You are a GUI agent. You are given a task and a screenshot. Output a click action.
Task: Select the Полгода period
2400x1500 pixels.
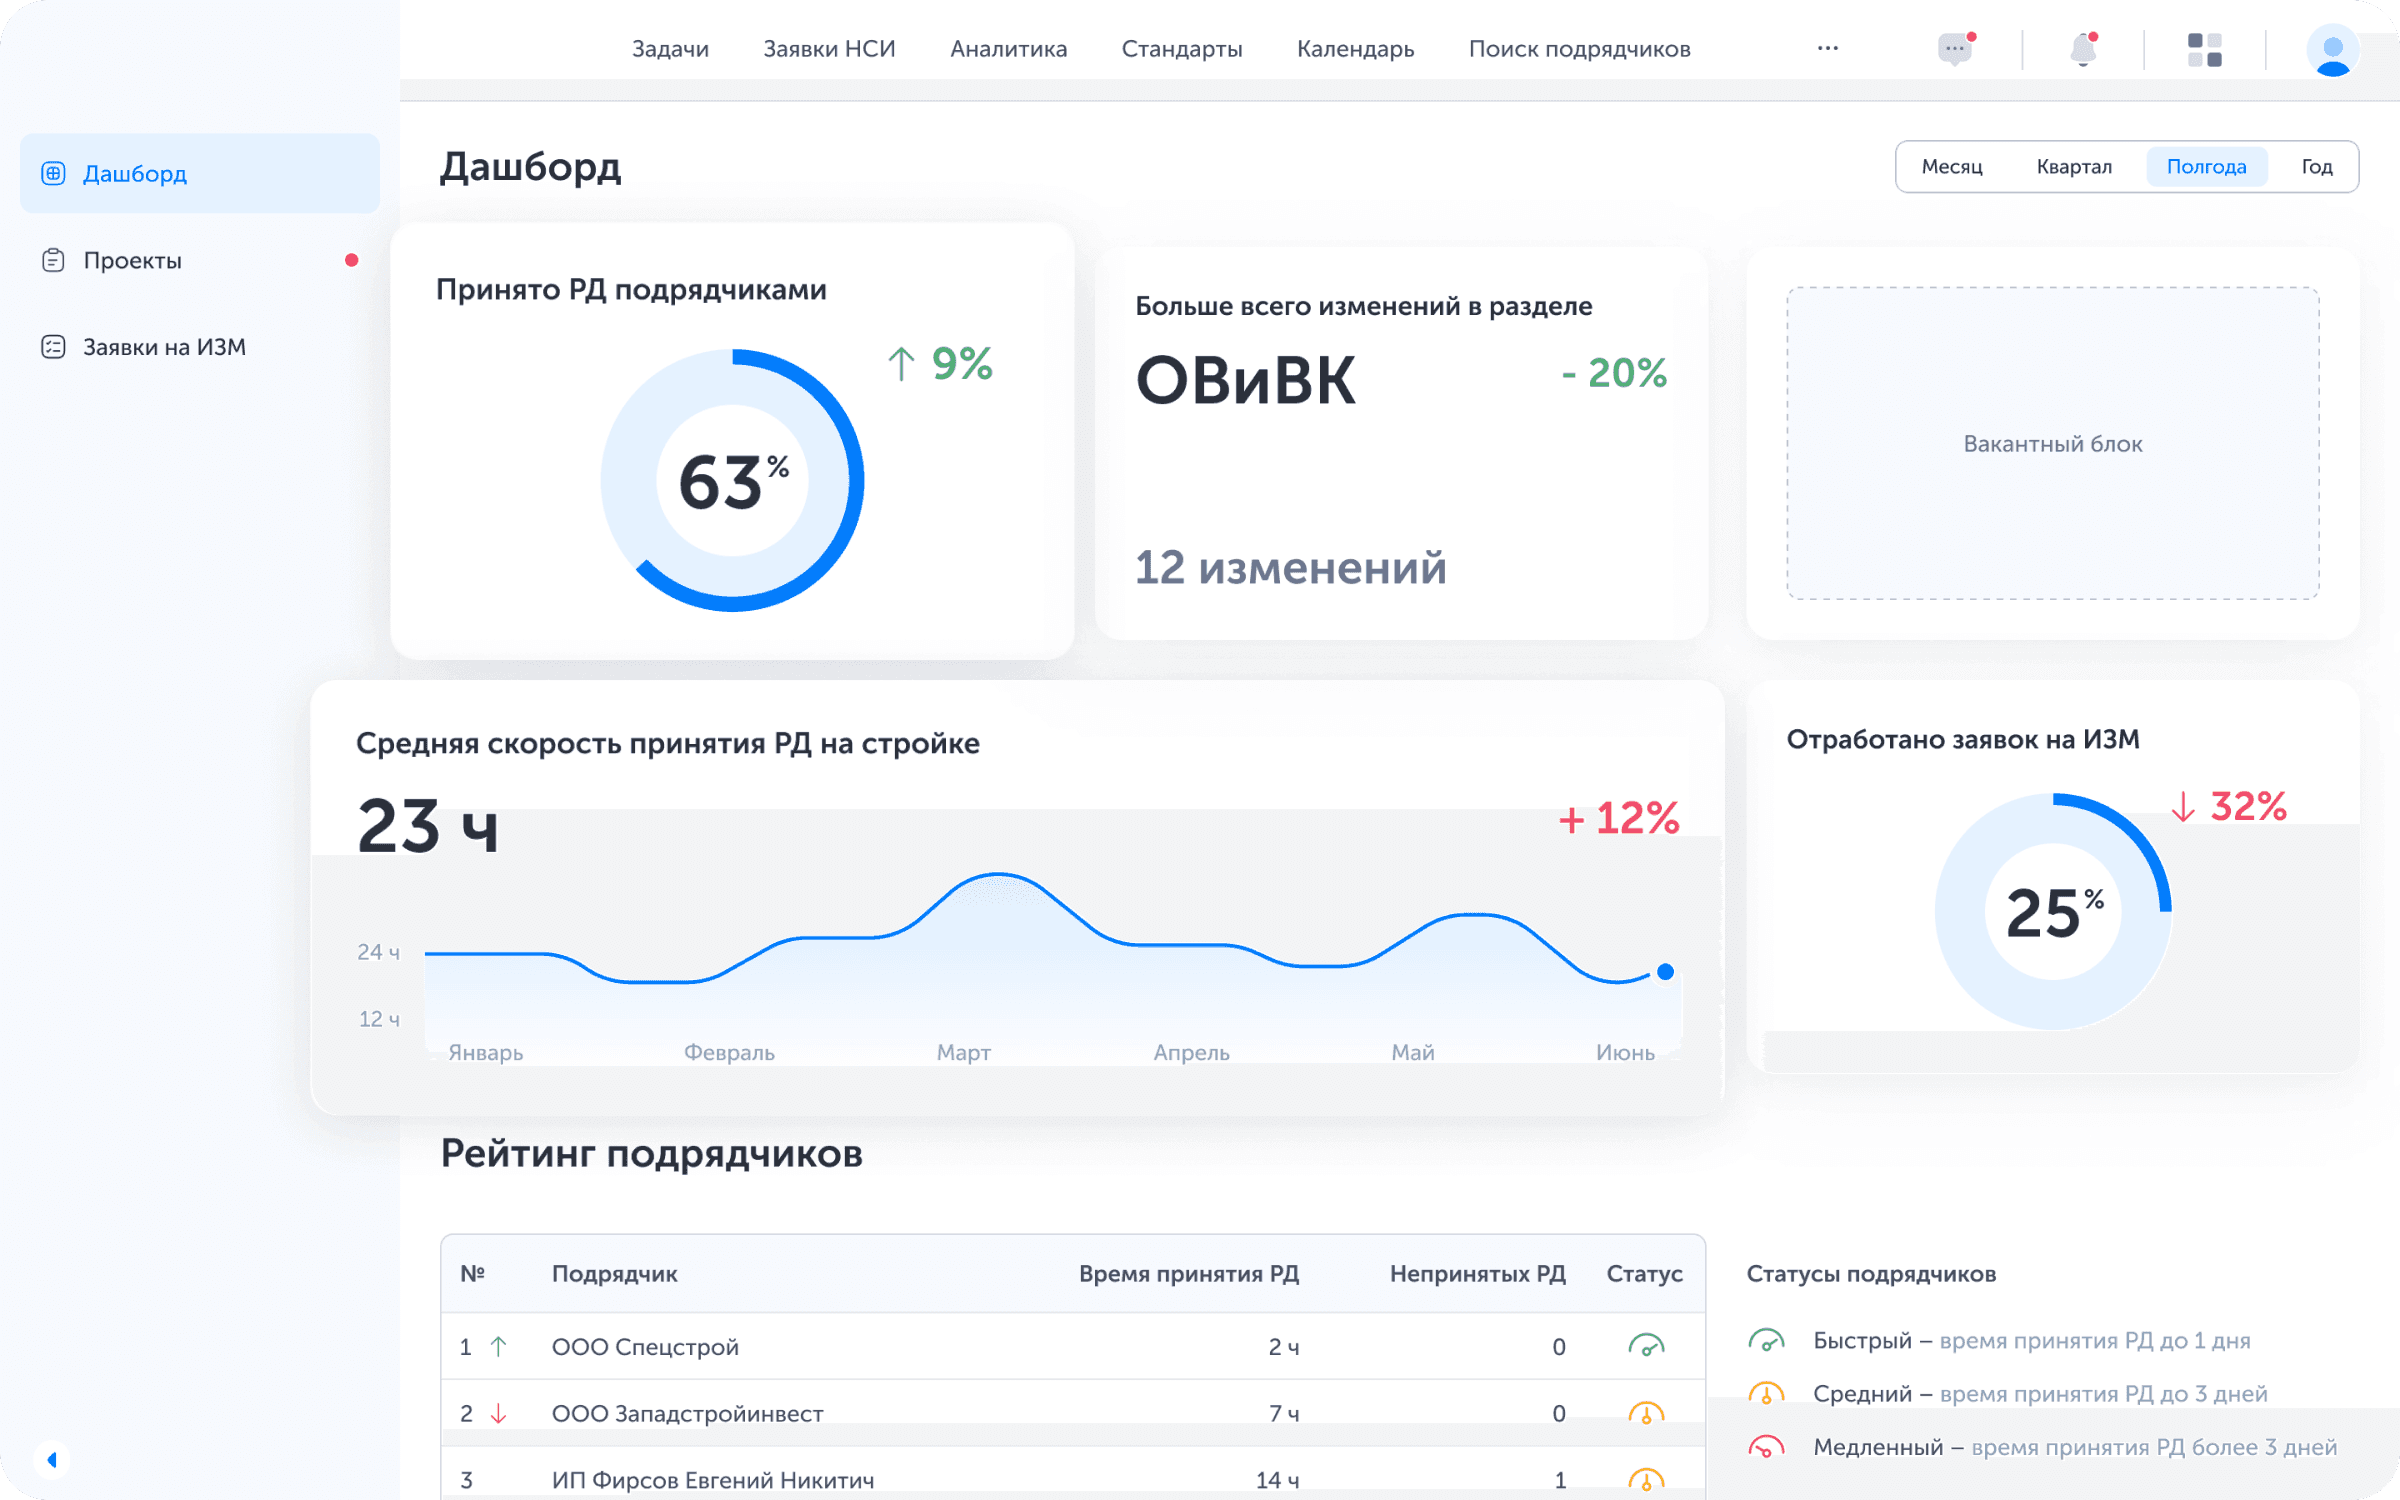pyautogui.click(x=2206, y=166)
